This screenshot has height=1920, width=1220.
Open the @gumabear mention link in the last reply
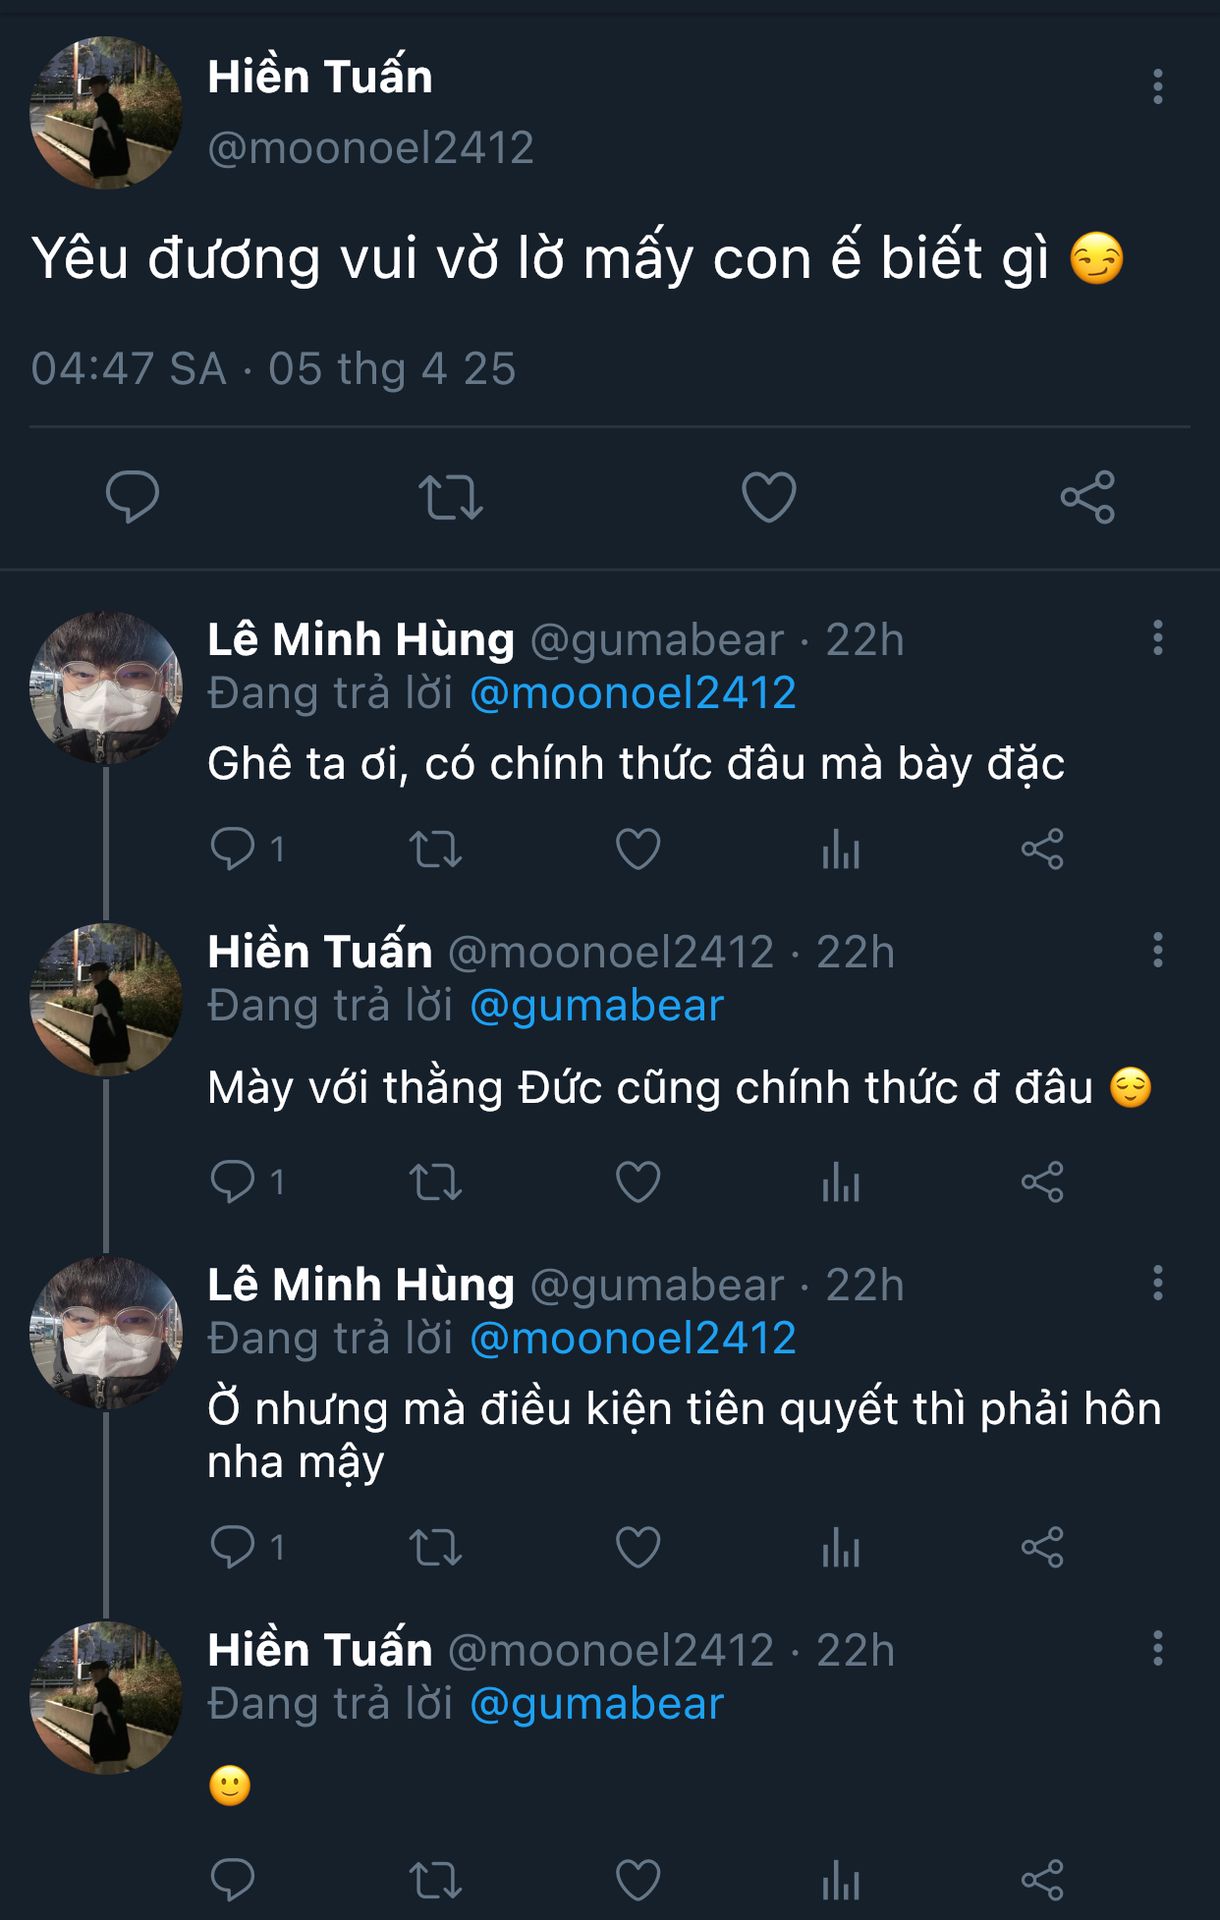[x=596, y=1704]
